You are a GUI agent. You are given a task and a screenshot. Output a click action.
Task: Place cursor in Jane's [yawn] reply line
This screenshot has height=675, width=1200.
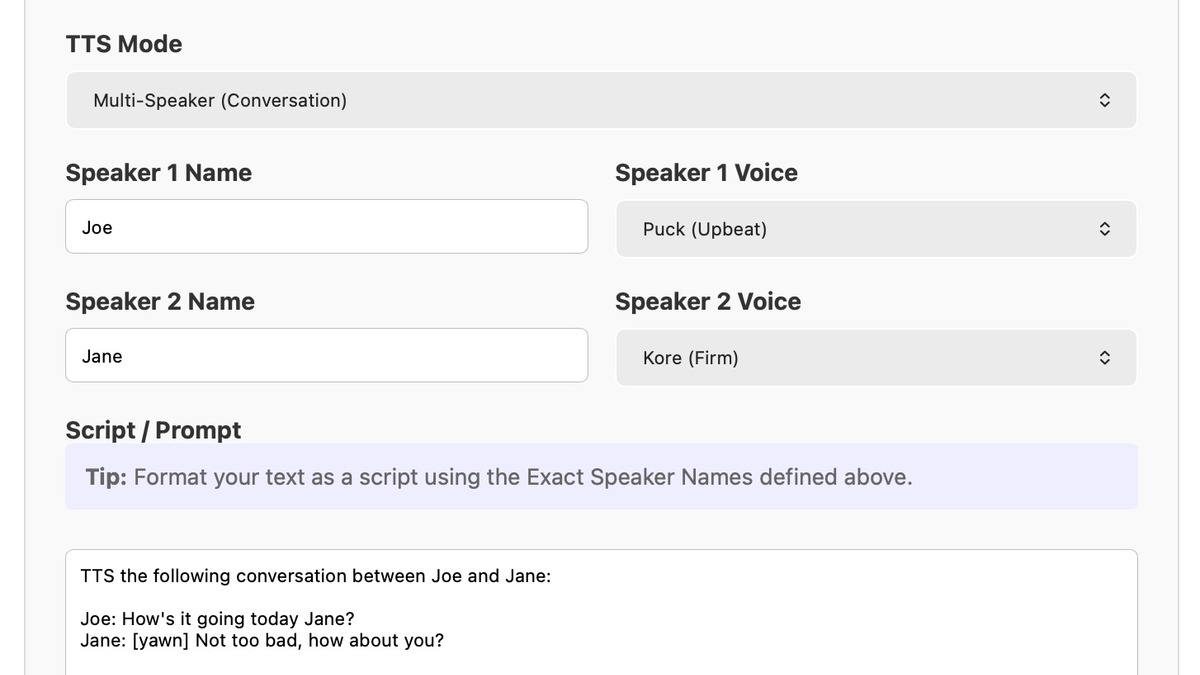(x=262, y=640)
